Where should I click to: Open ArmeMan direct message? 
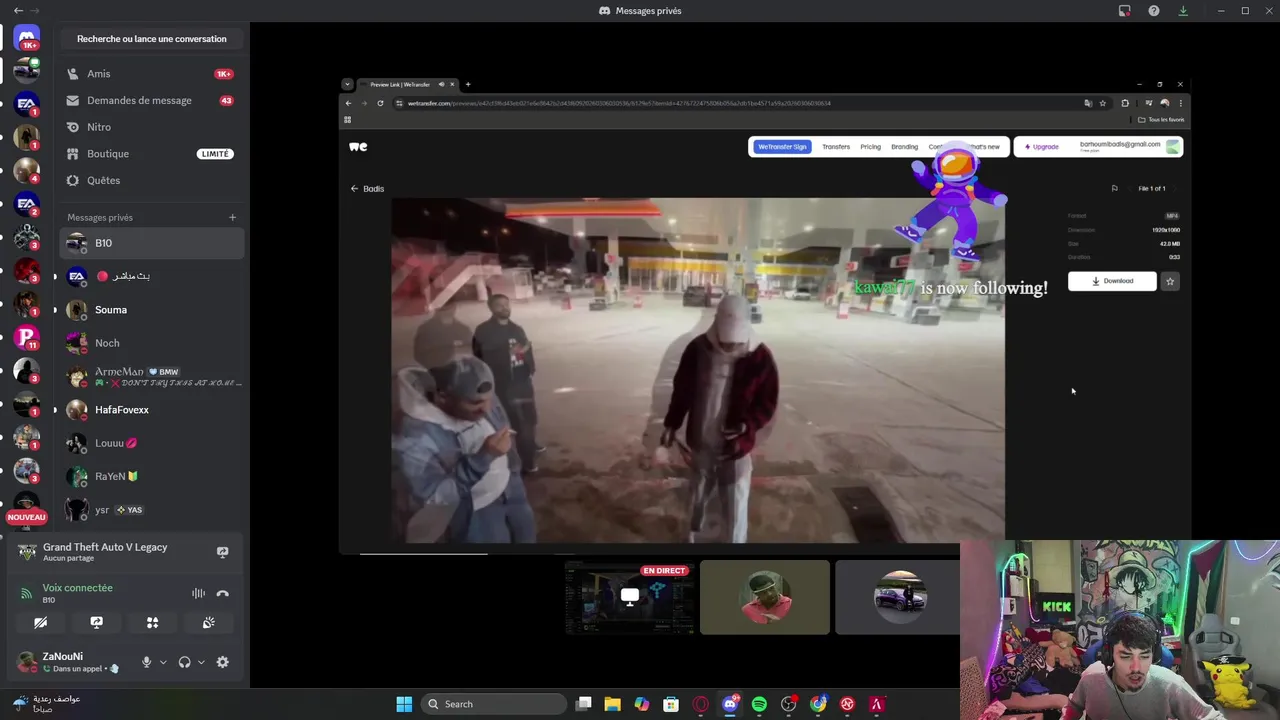152,376
